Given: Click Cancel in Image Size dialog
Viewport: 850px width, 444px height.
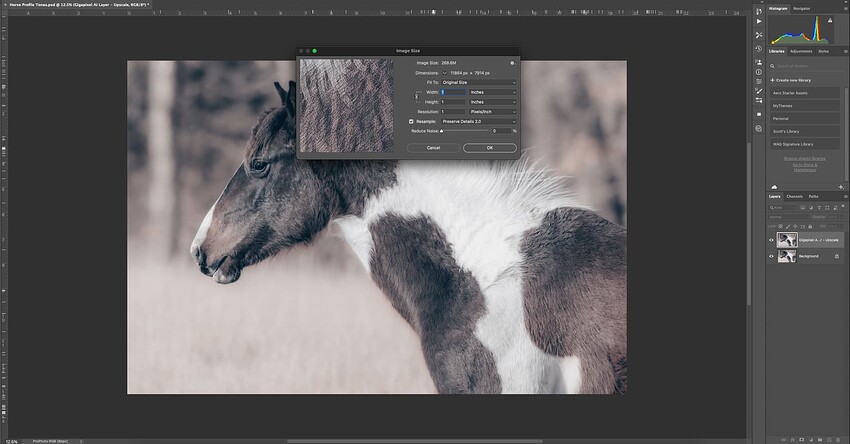Looking at the screenshot, I should coord(433,147).
